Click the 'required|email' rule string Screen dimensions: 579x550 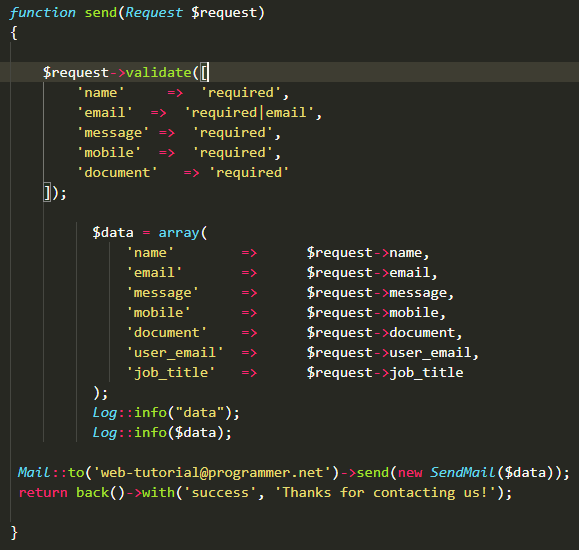click(x=249, y=113)
